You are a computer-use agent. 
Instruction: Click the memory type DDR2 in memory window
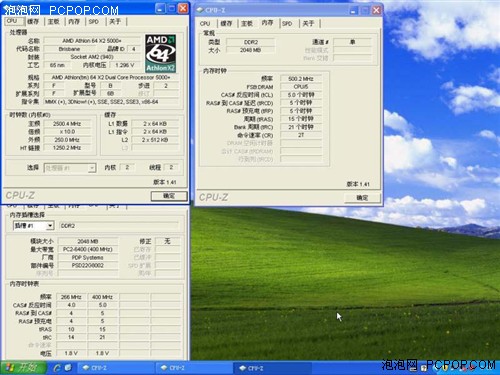coord(251,42)
